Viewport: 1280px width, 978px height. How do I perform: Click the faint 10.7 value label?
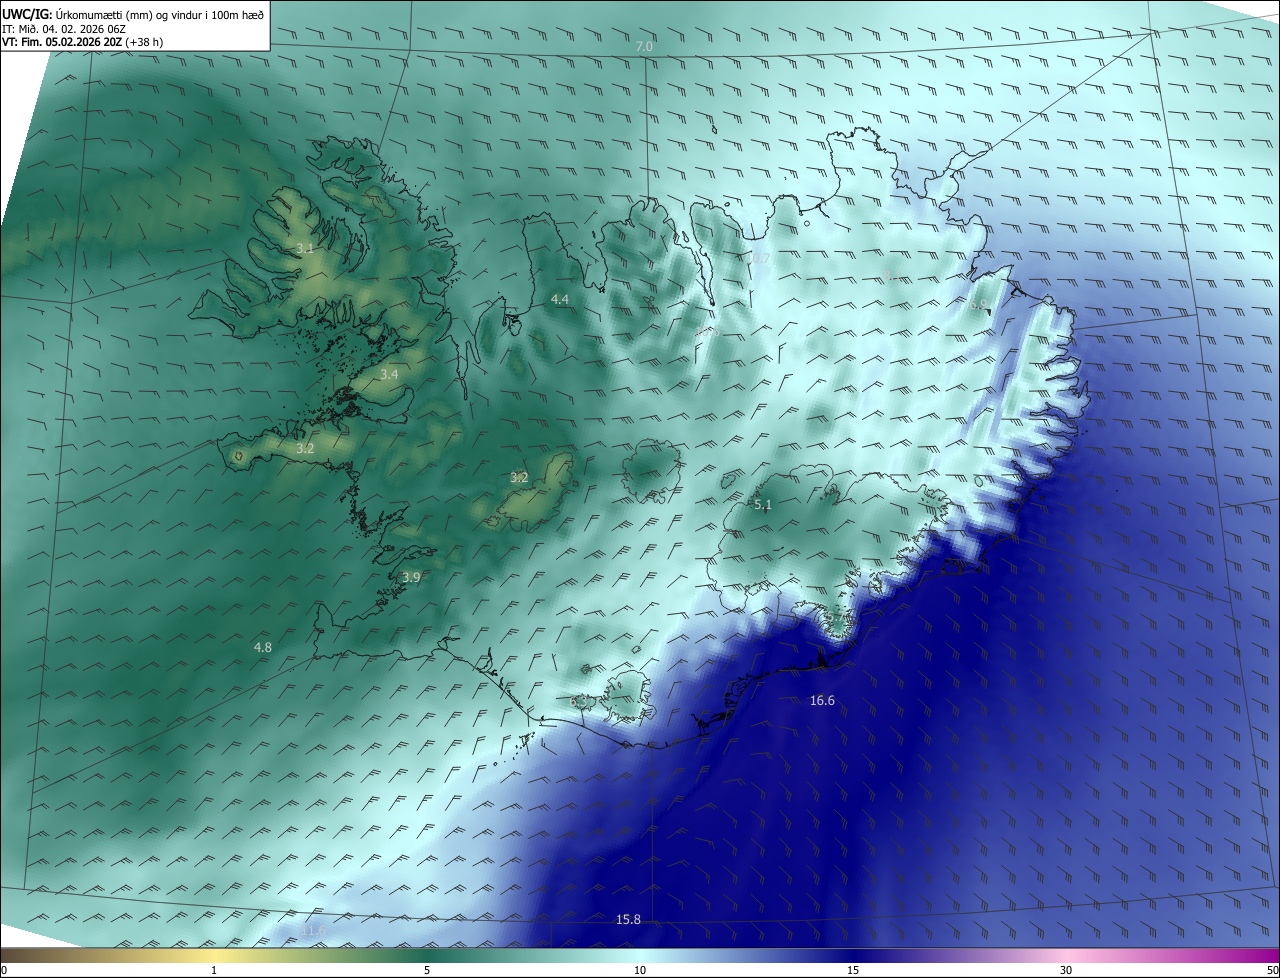[759, 259]
